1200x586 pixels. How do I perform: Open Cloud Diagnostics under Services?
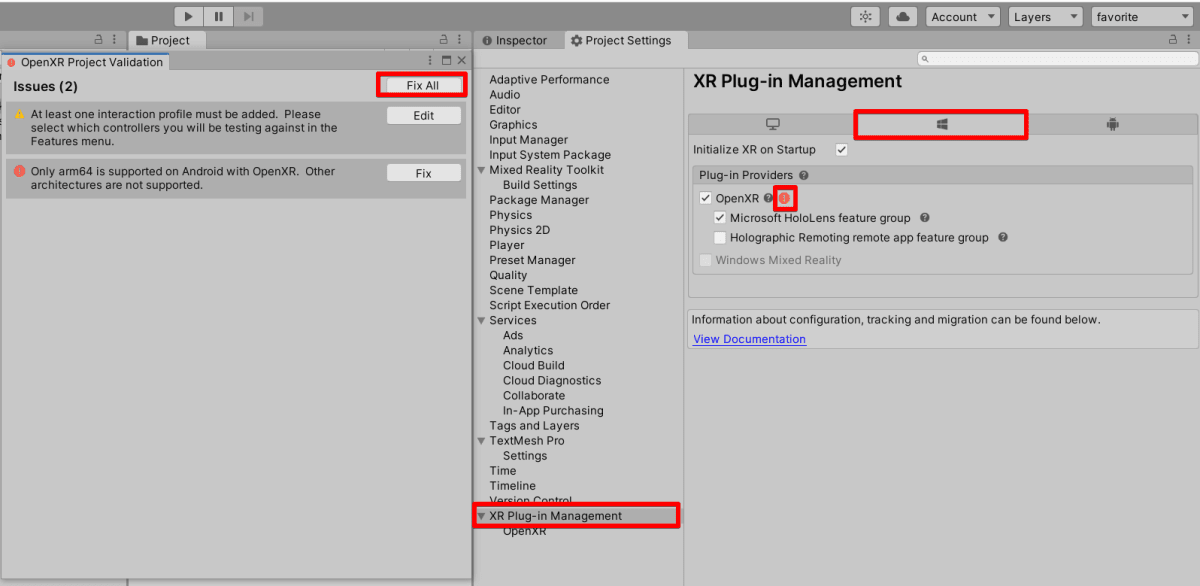coord(552,380)
